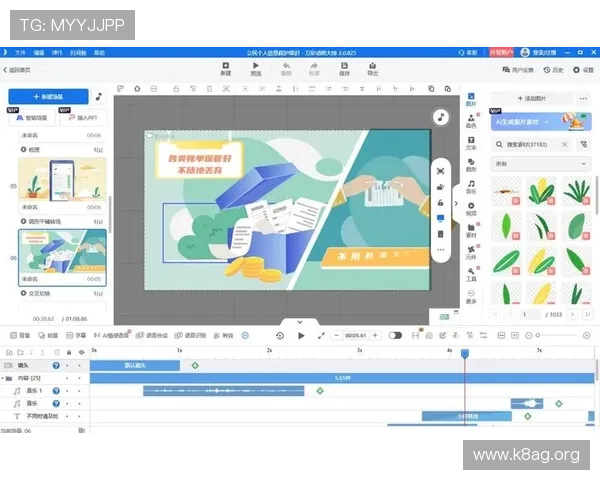Click the 新建 (New) toolbar icon
This screenshot has width=600, height=480.
pyautogui.click(x=225, y=68)
